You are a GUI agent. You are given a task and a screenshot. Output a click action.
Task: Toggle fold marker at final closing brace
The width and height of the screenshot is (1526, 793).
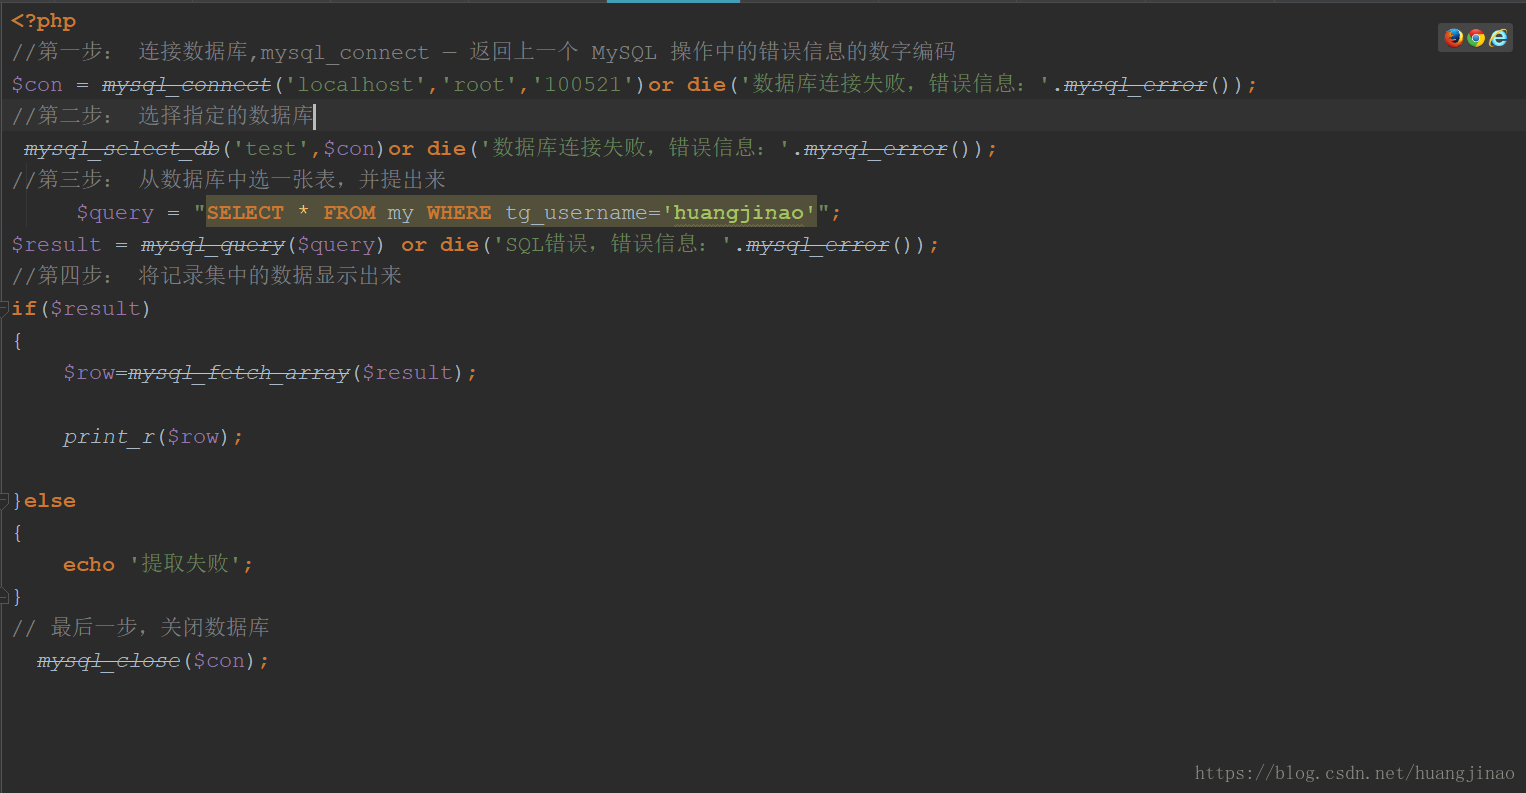pos(4,596)
